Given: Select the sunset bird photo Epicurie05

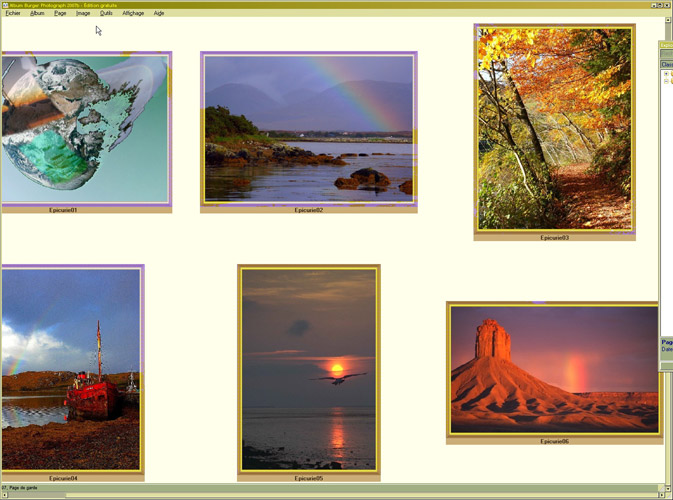Looking at the screenshot, I should click(308, 368).
